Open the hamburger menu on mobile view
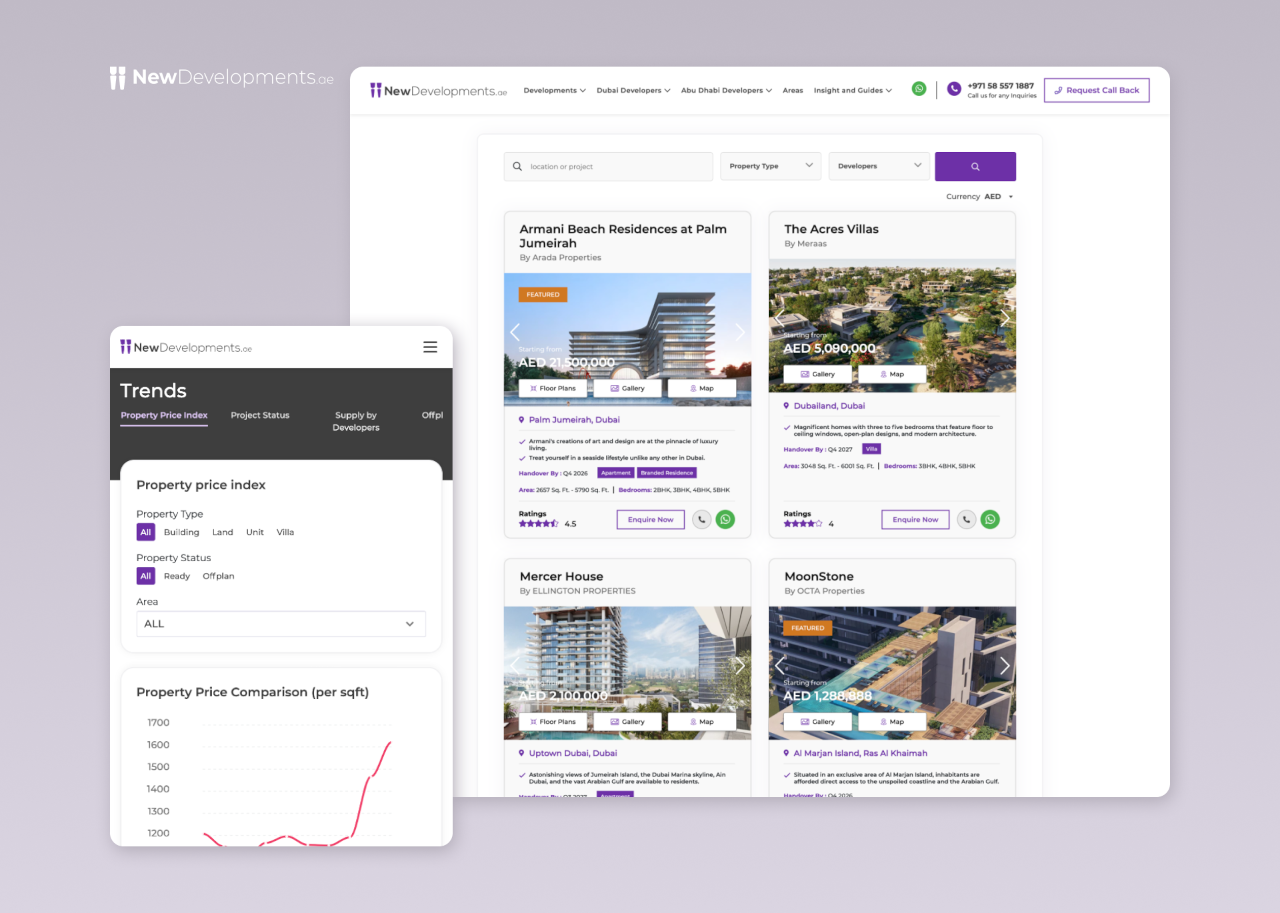 tap(430, 347)
